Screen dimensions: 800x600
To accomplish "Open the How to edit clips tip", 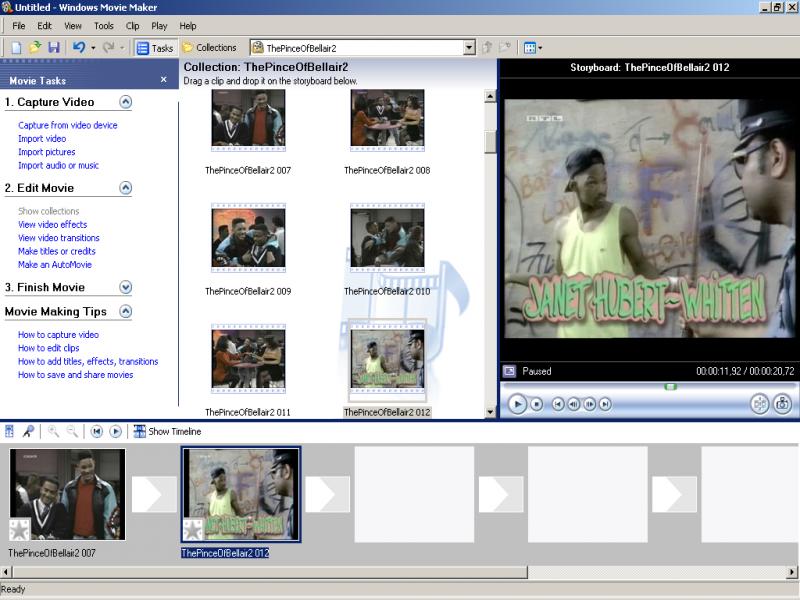I will coord(48,348).
